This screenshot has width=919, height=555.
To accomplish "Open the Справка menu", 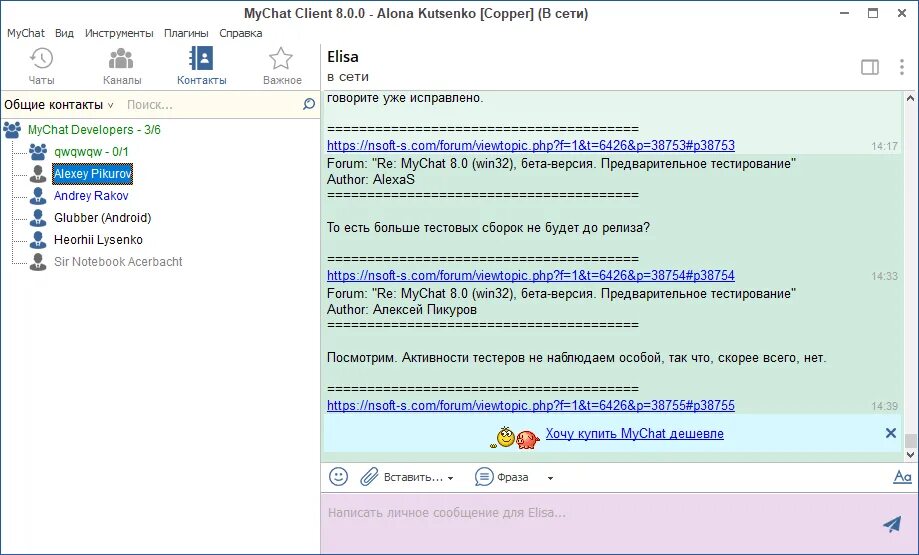I will click(x=240, y=33).
